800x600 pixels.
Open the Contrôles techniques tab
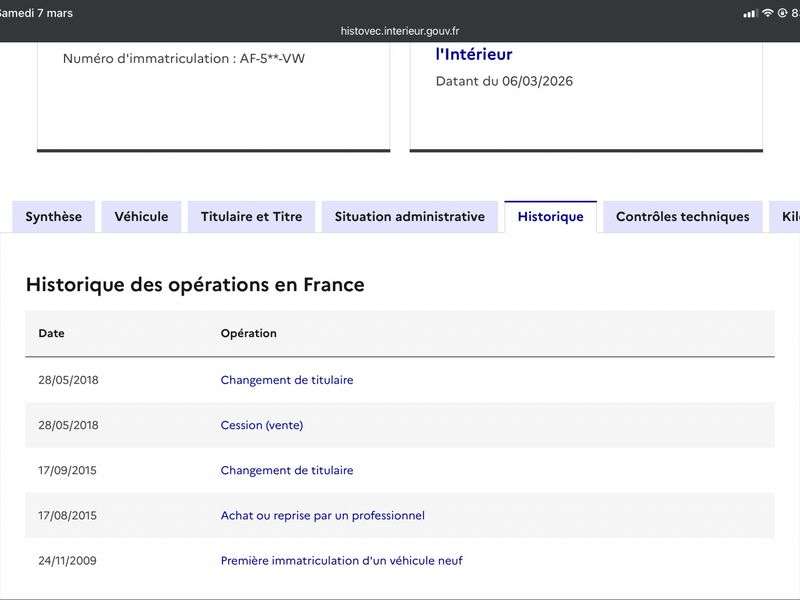point(682,217)
